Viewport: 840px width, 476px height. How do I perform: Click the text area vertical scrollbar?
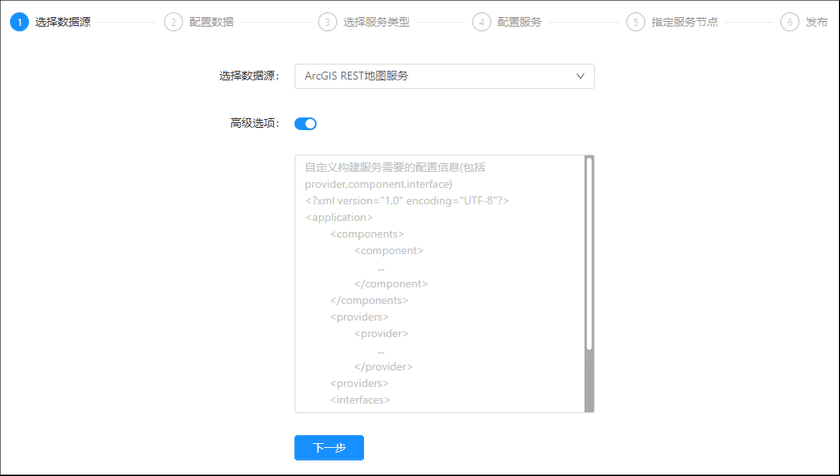(589, 284)
